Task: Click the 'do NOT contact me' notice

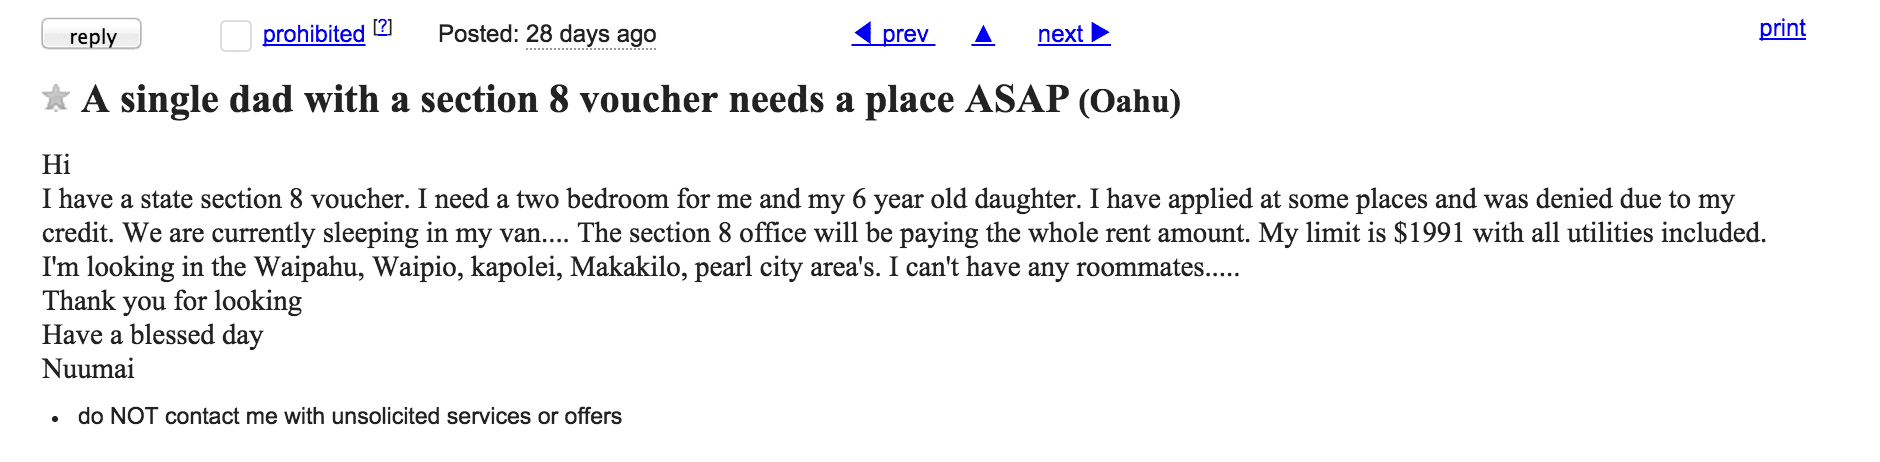Action: pos(350,416)
